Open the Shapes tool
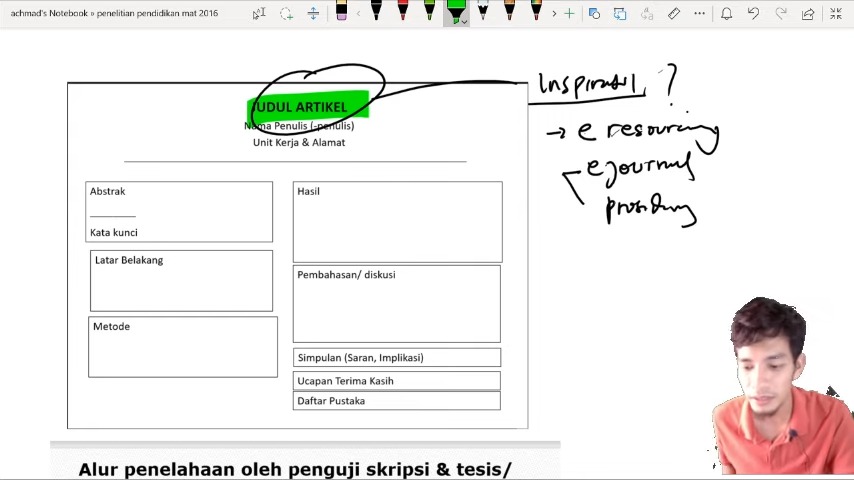 594,14
